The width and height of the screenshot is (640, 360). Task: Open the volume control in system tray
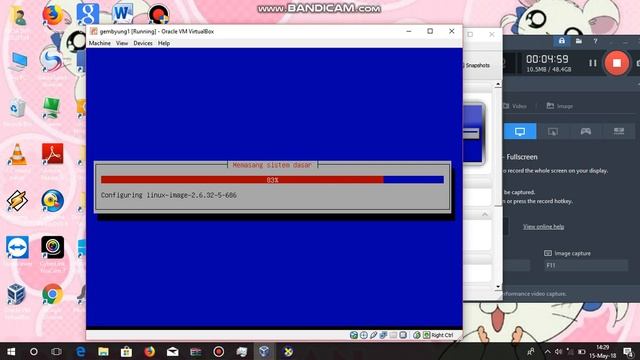[x=558, y=351]
